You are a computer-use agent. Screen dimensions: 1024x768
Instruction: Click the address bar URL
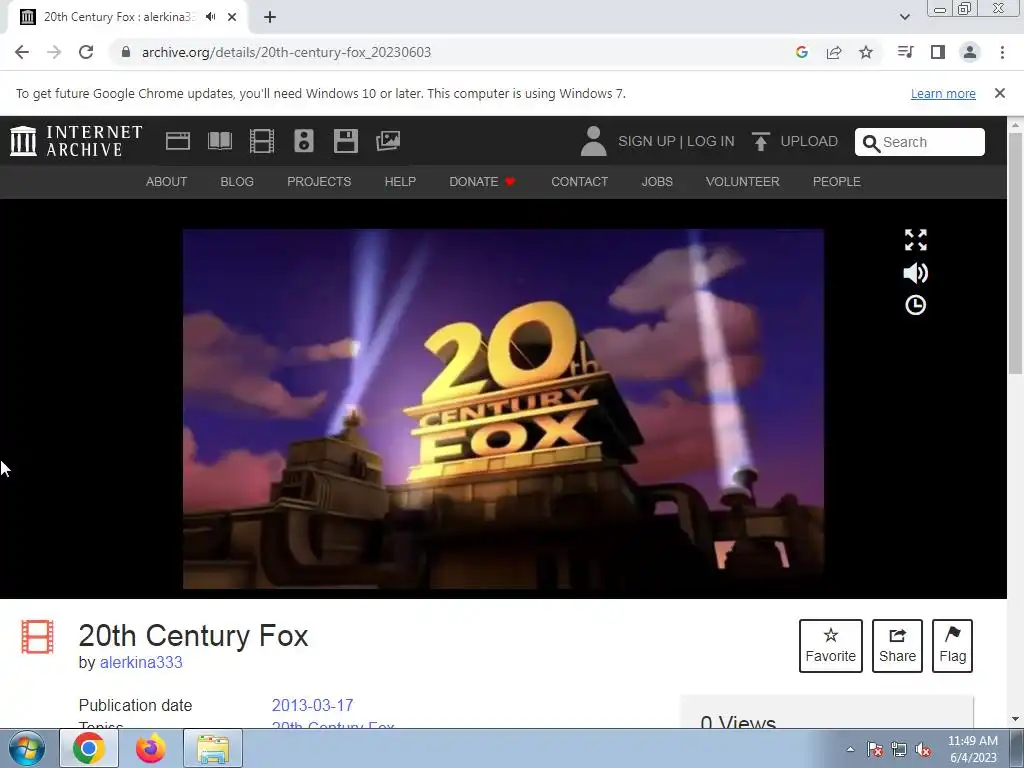pyautogui.click(x=286, y=52)
